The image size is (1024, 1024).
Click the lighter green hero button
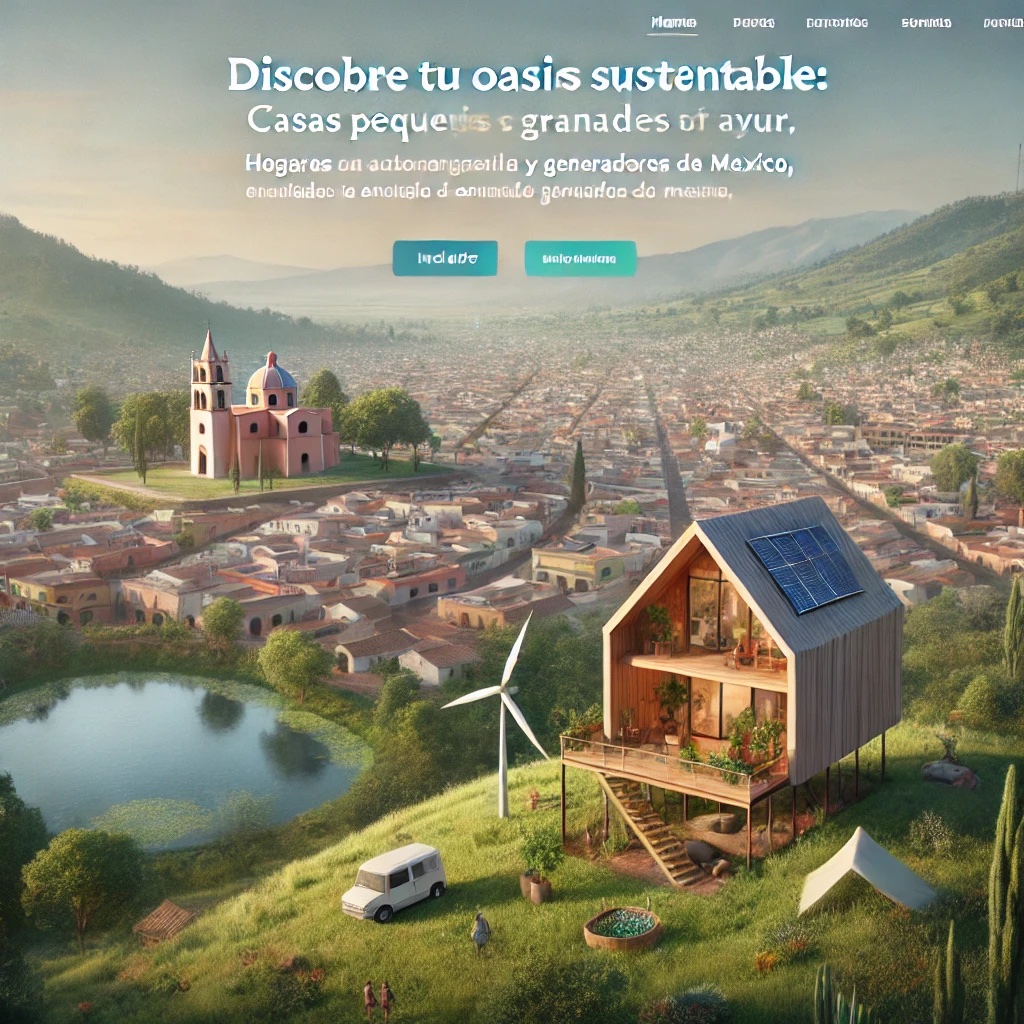[580, 259]
